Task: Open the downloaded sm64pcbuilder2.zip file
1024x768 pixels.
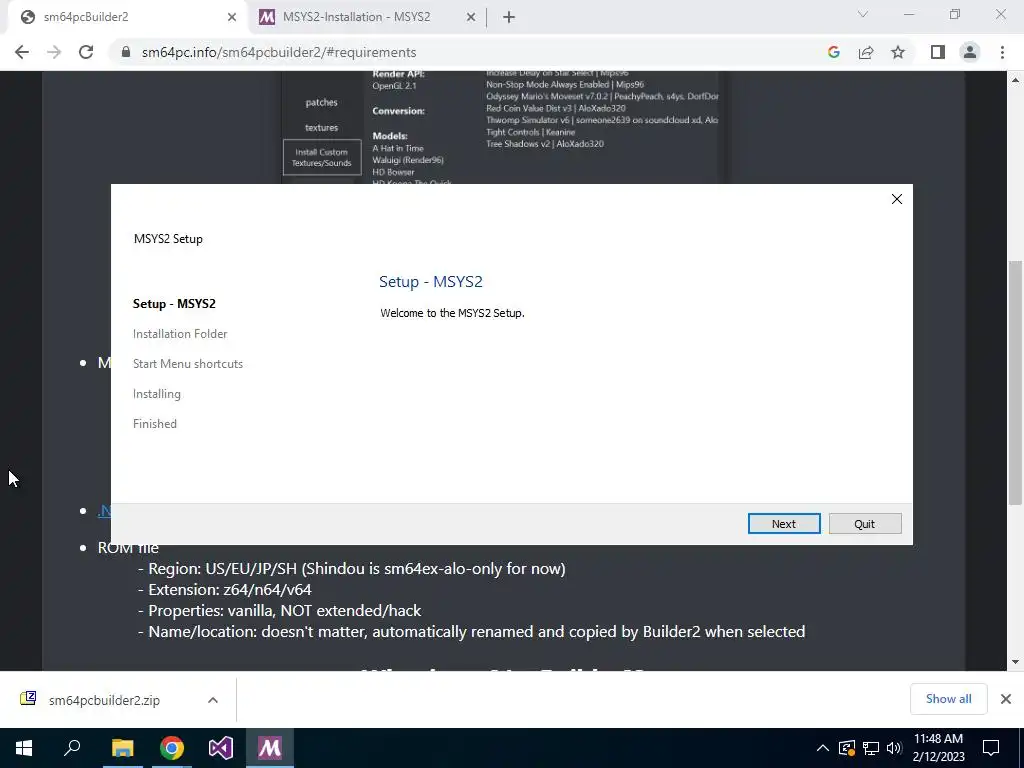Action: tap(104, 700)
